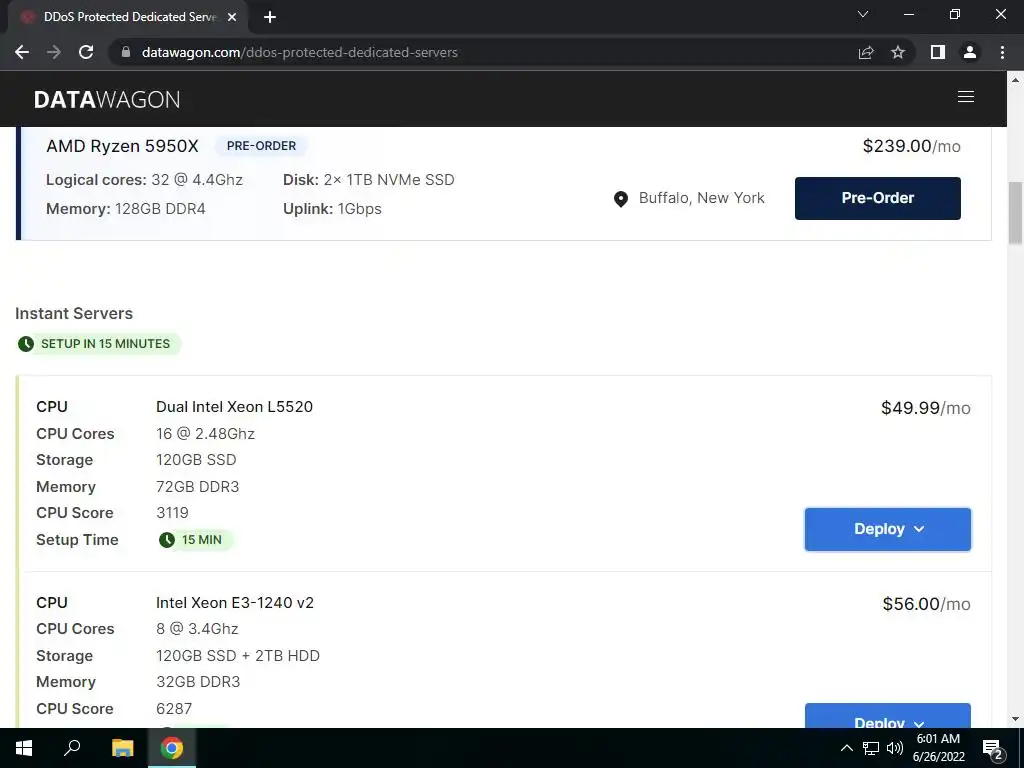This screenshot has width=1024, height=768.
Task: Bookmark this page with the star icon
Action: tap(898, 52)
